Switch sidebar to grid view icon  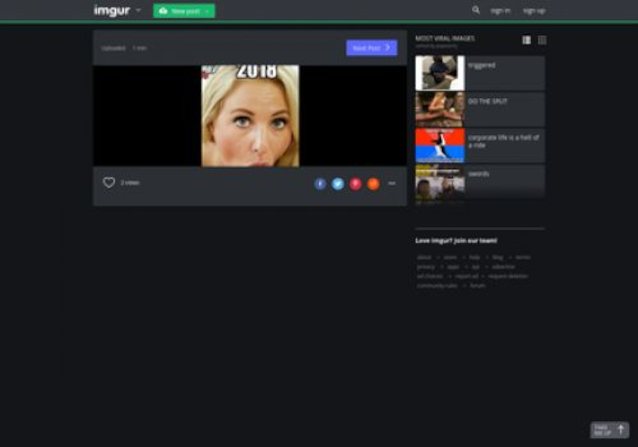(542, 40)
